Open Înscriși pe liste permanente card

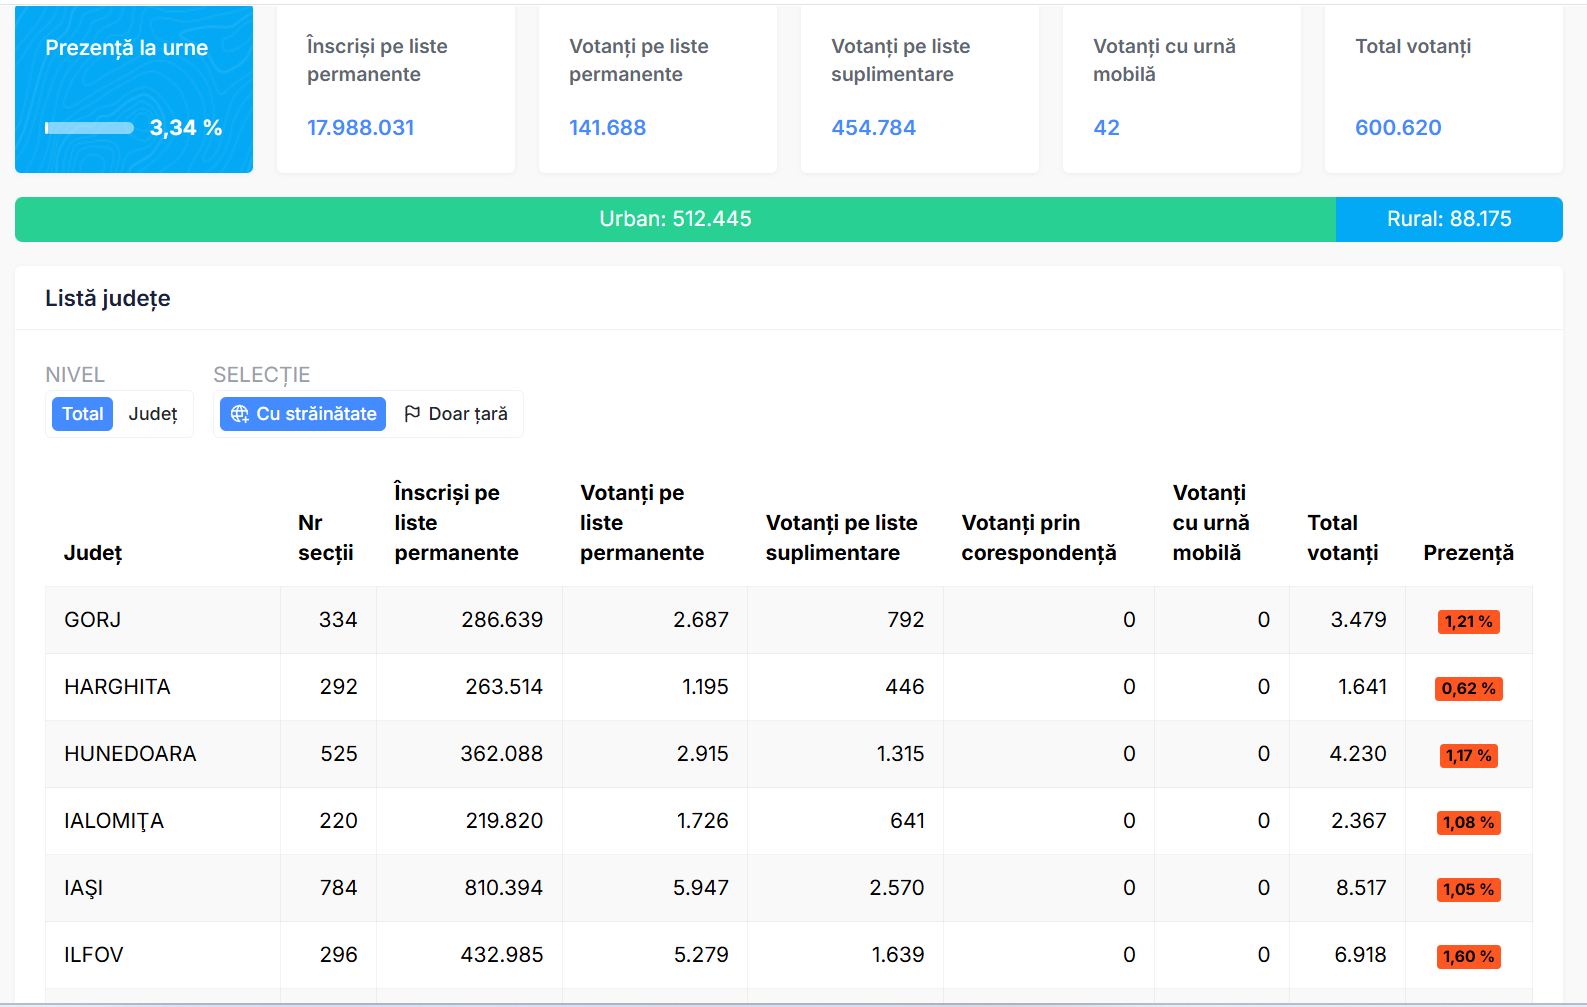(396, 89)
